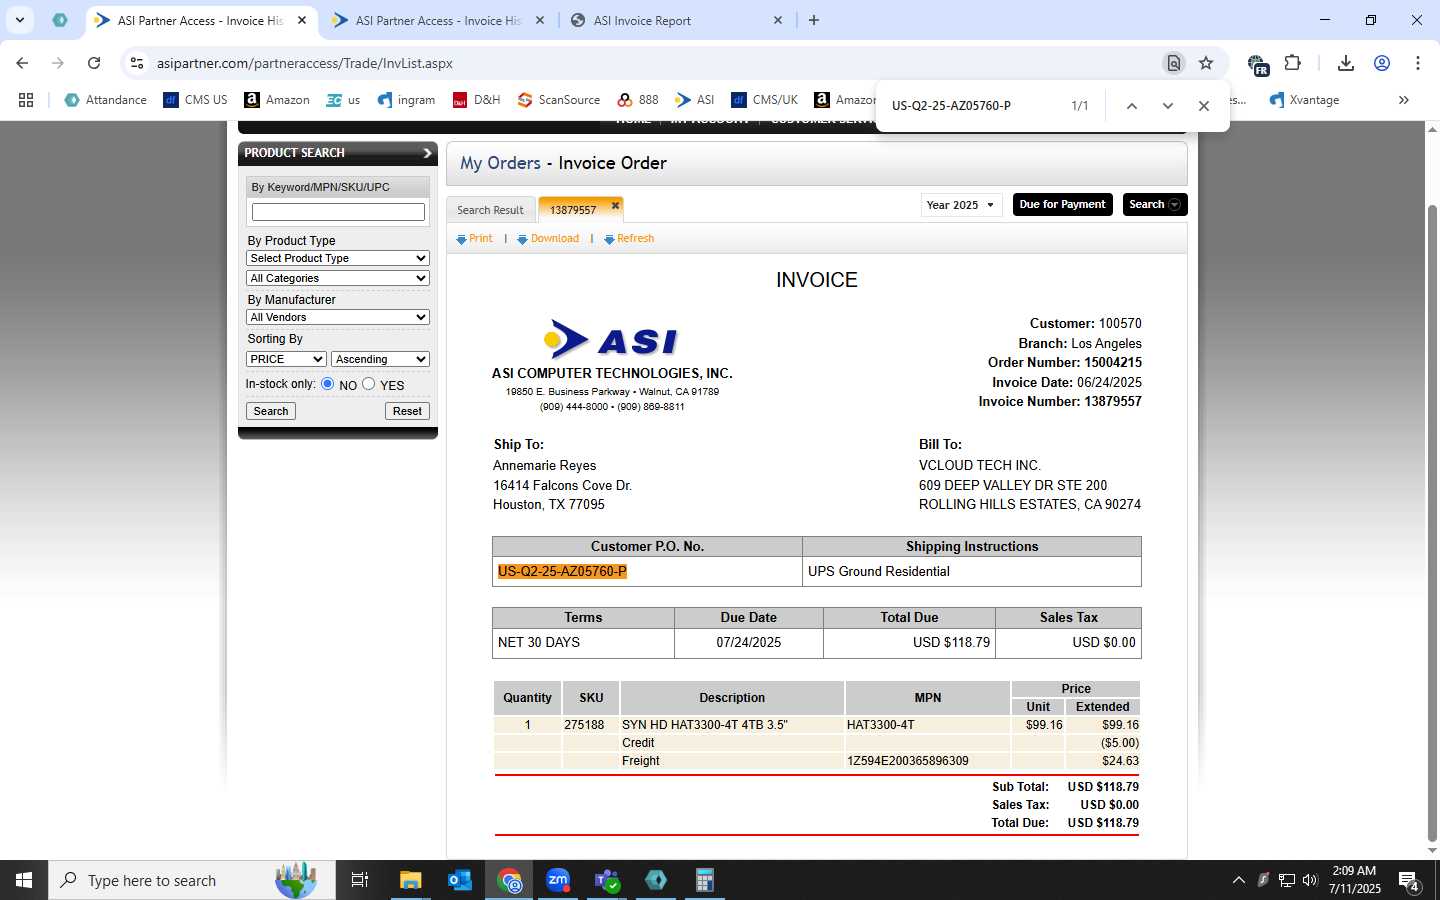This screenshot has width=1440, height=900.
Task: Click the product Search button
Action: coord(271,411)
